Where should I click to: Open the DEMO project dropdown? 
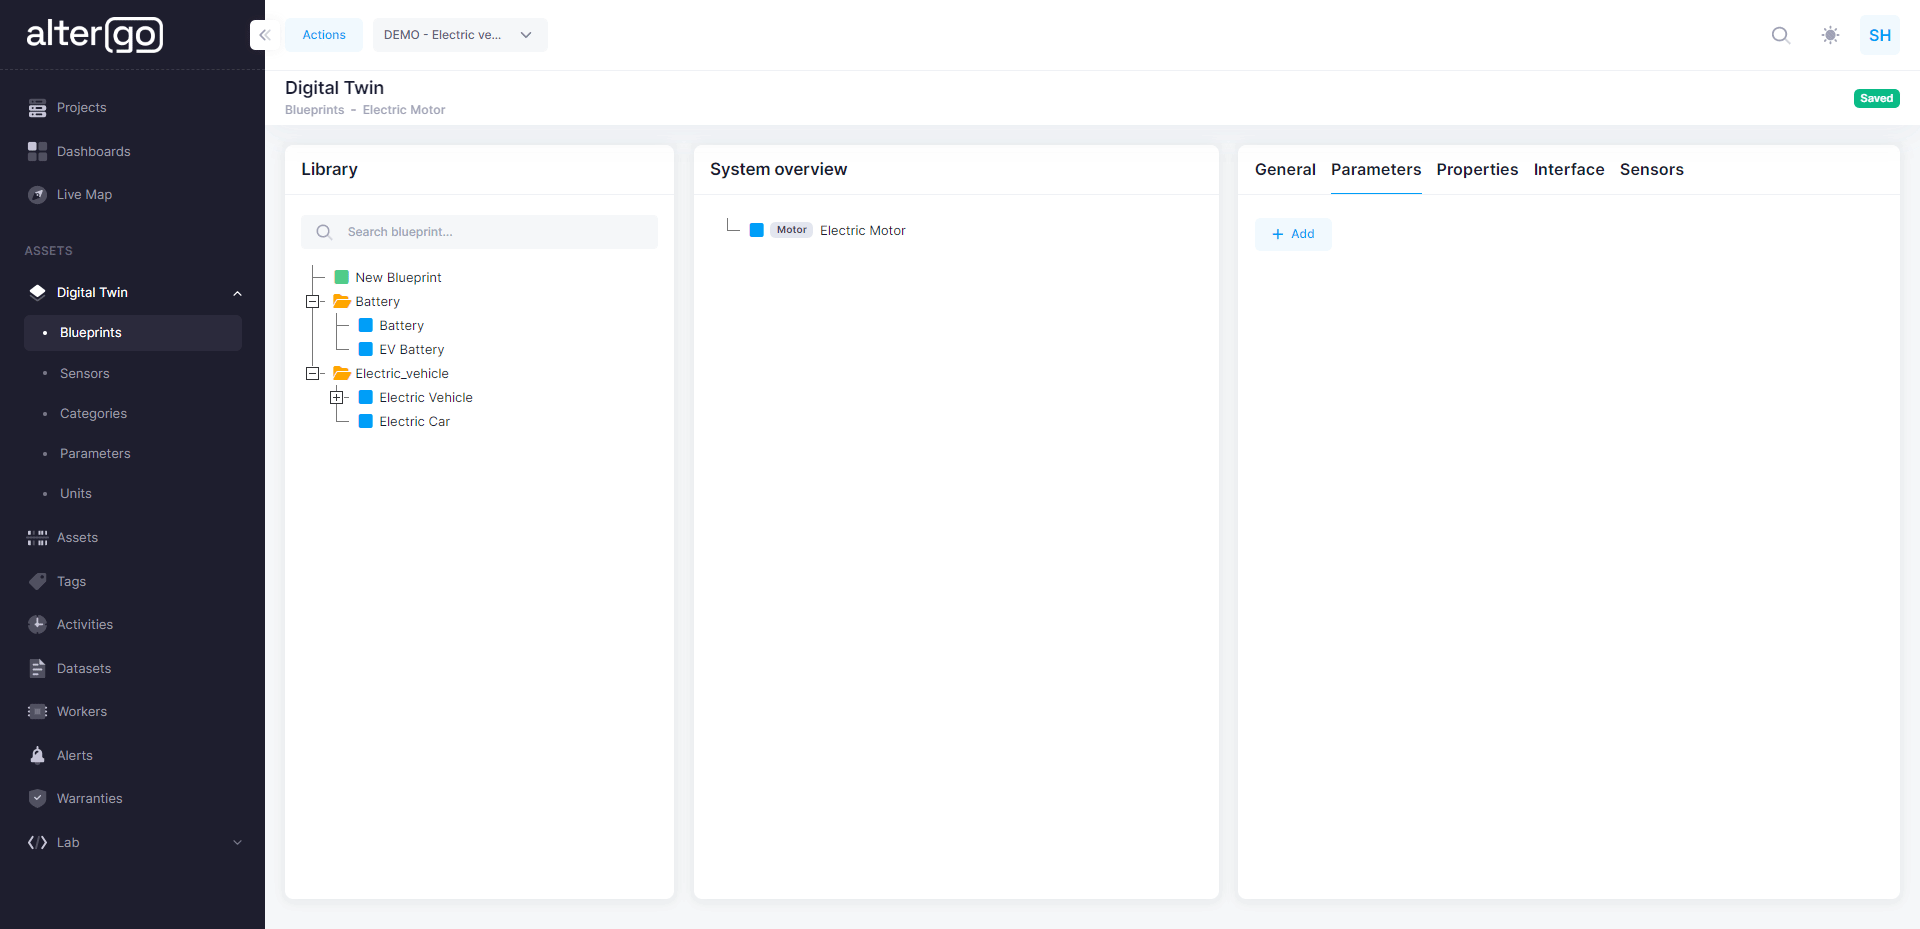459,35
